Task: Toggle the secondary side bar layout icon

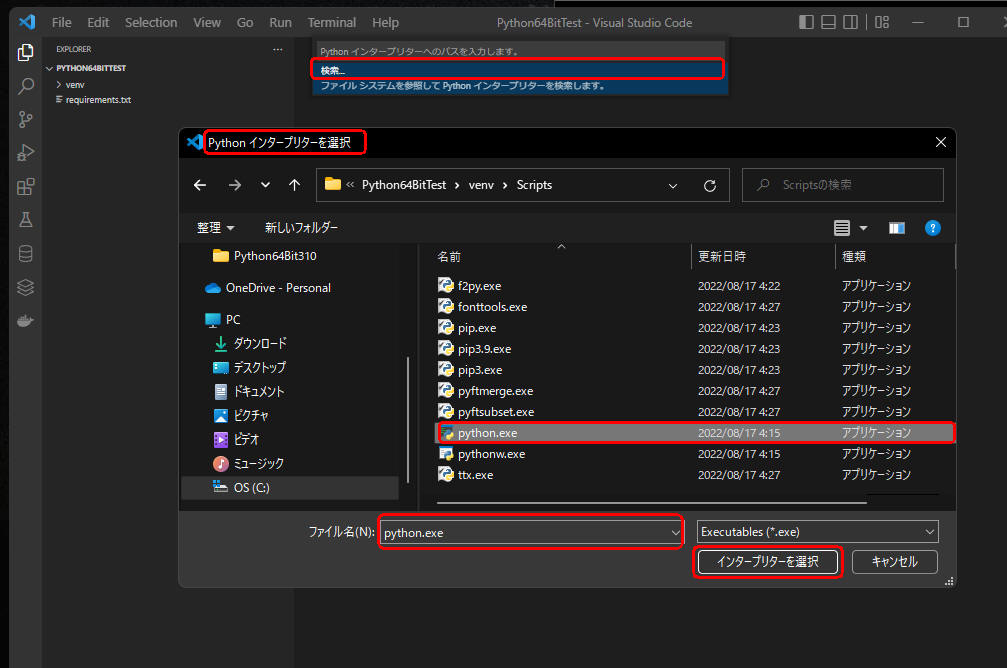Action: (x=850, y=22)
